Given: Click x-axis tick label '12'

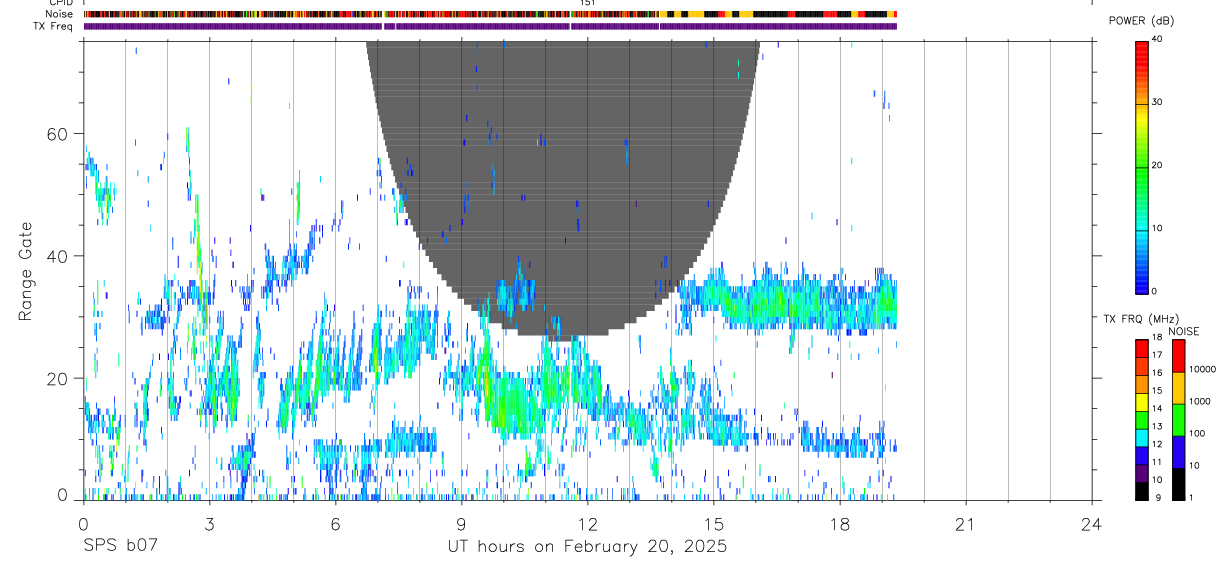Looking at the screenshot, I should (587, 524).
